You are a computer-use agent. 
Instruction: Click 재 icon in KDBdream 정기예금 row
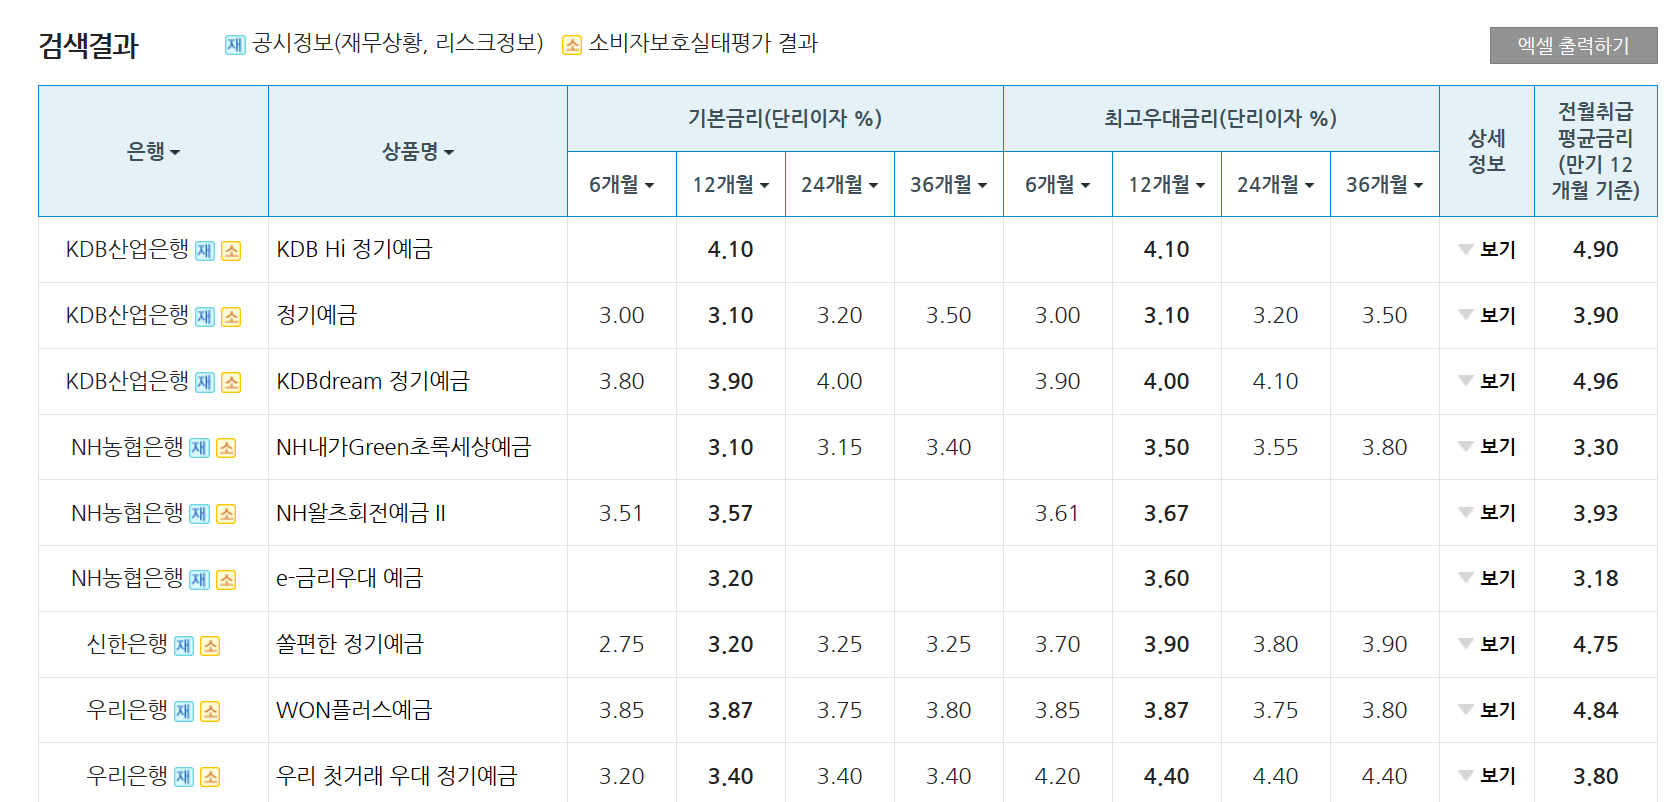click(204, 383)
